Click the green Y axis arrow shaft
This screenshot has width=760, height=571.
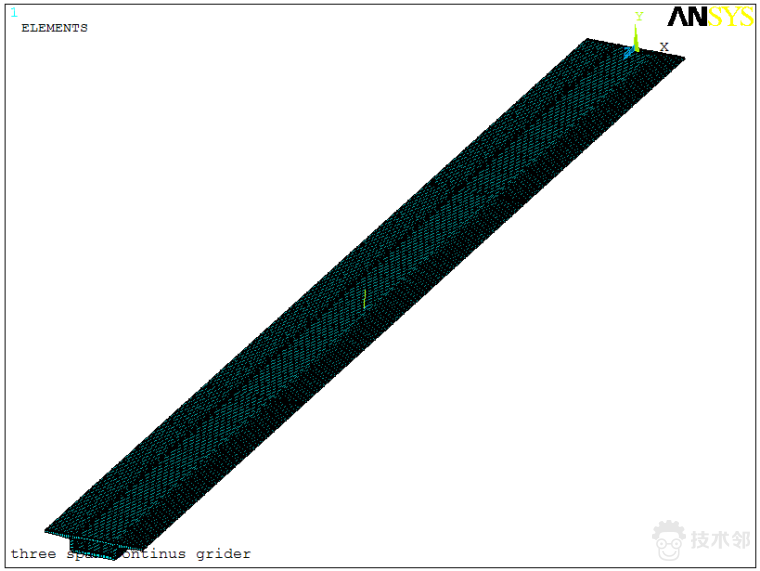click(636, 34)
